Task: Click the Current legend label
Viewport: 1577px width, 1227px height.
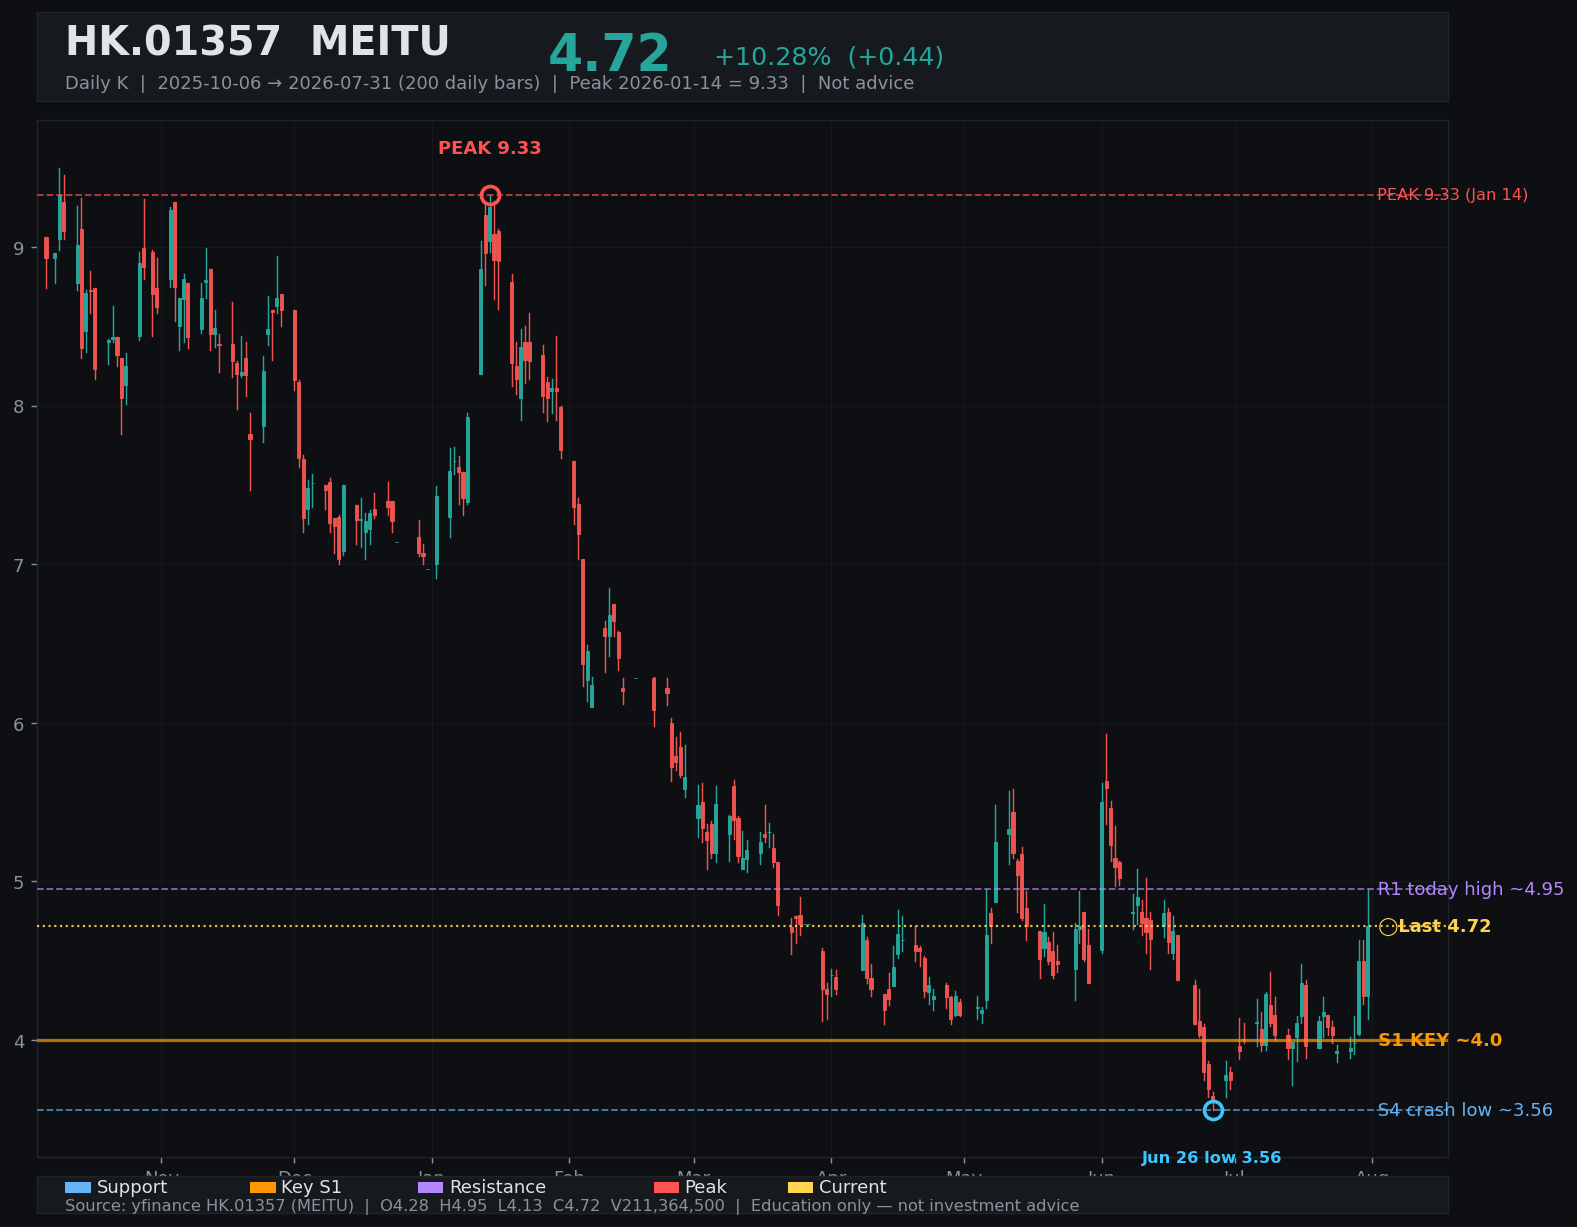Action: [x=853, y=1187]
